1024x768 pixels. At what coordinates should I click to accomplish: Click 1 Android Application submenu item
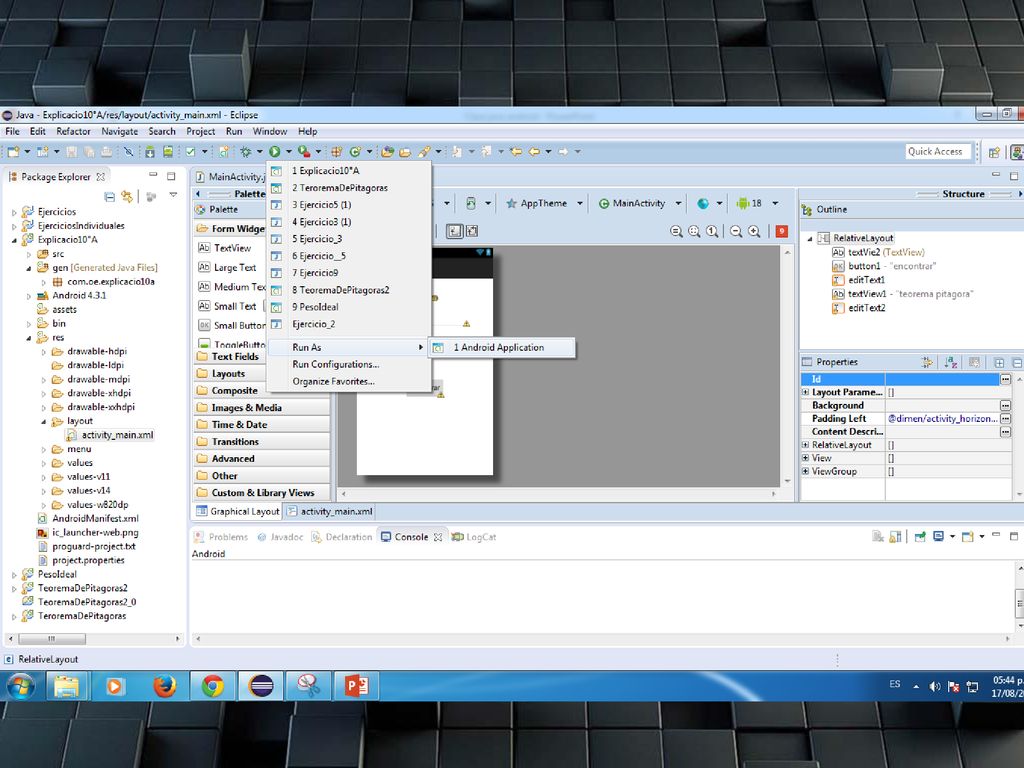coord(502,347)
